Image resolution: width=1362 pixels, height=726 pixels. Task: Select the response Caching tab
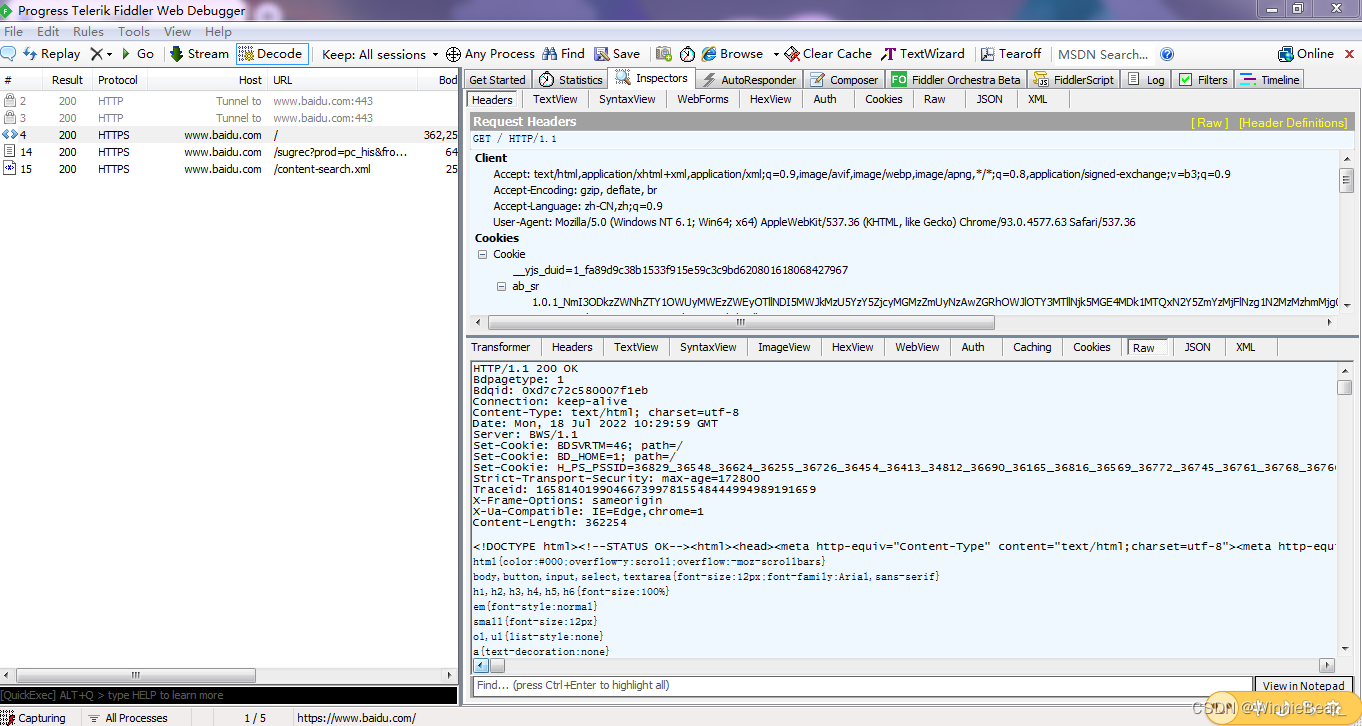pos(1032,347)
